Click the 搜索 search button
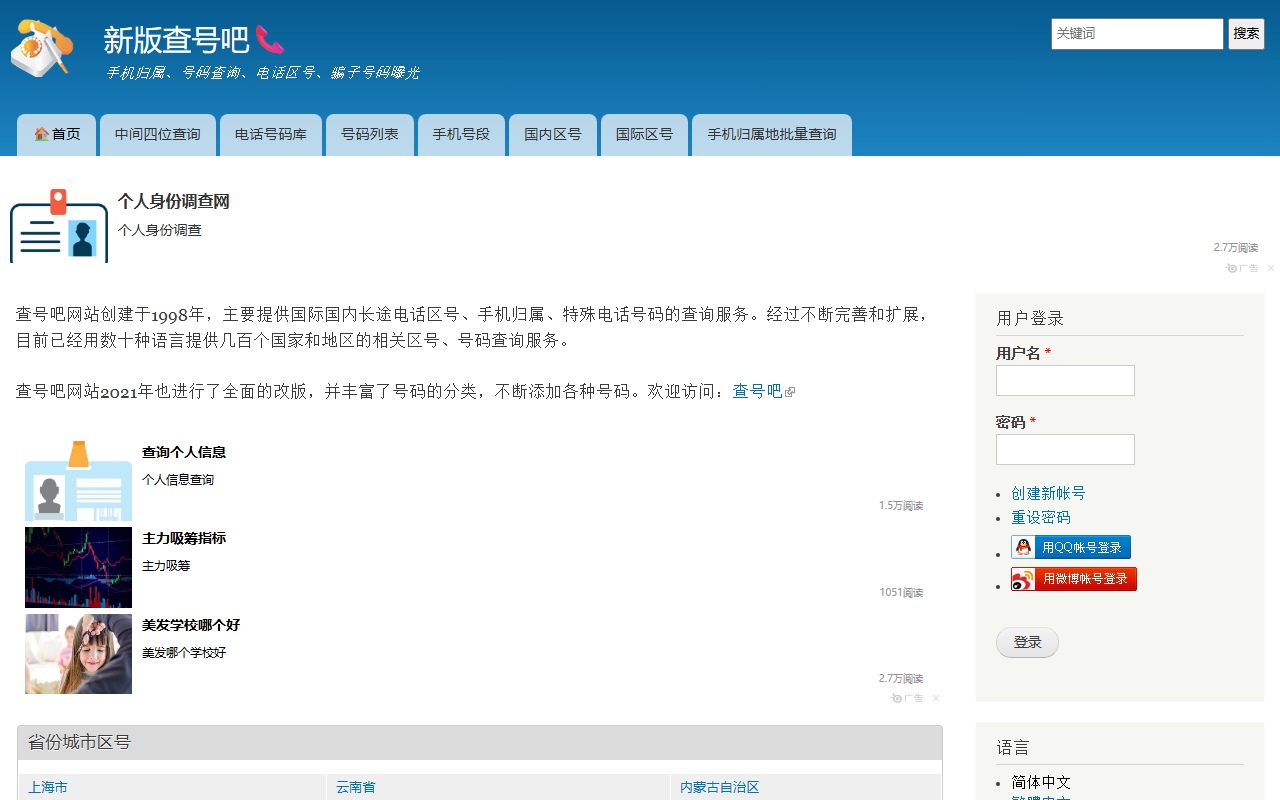Image resolution: width=1280 pixels, height=800 pixels. 1246,34
